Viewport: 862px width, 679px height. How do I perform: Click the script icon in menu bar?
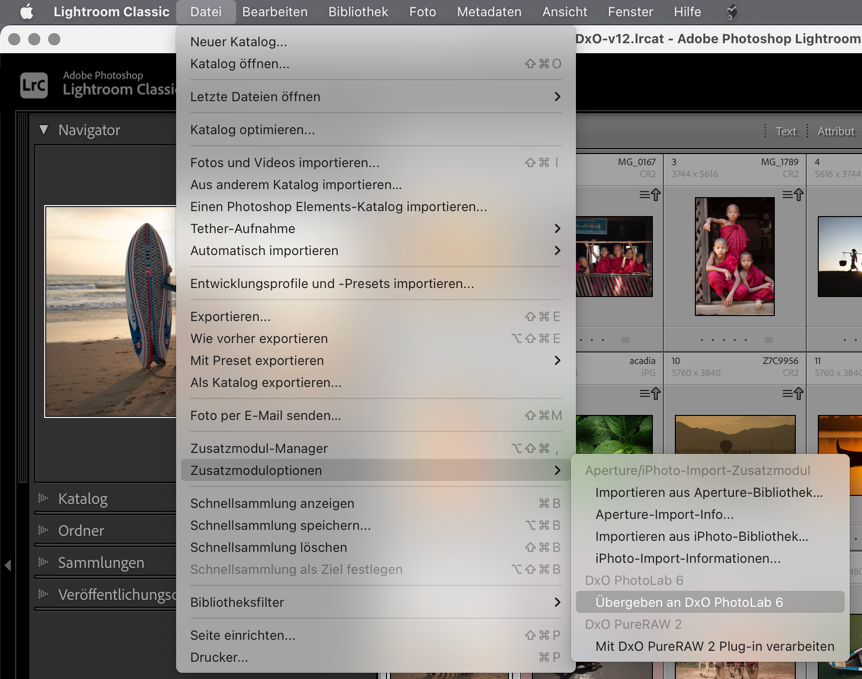[x=732, y=12]
